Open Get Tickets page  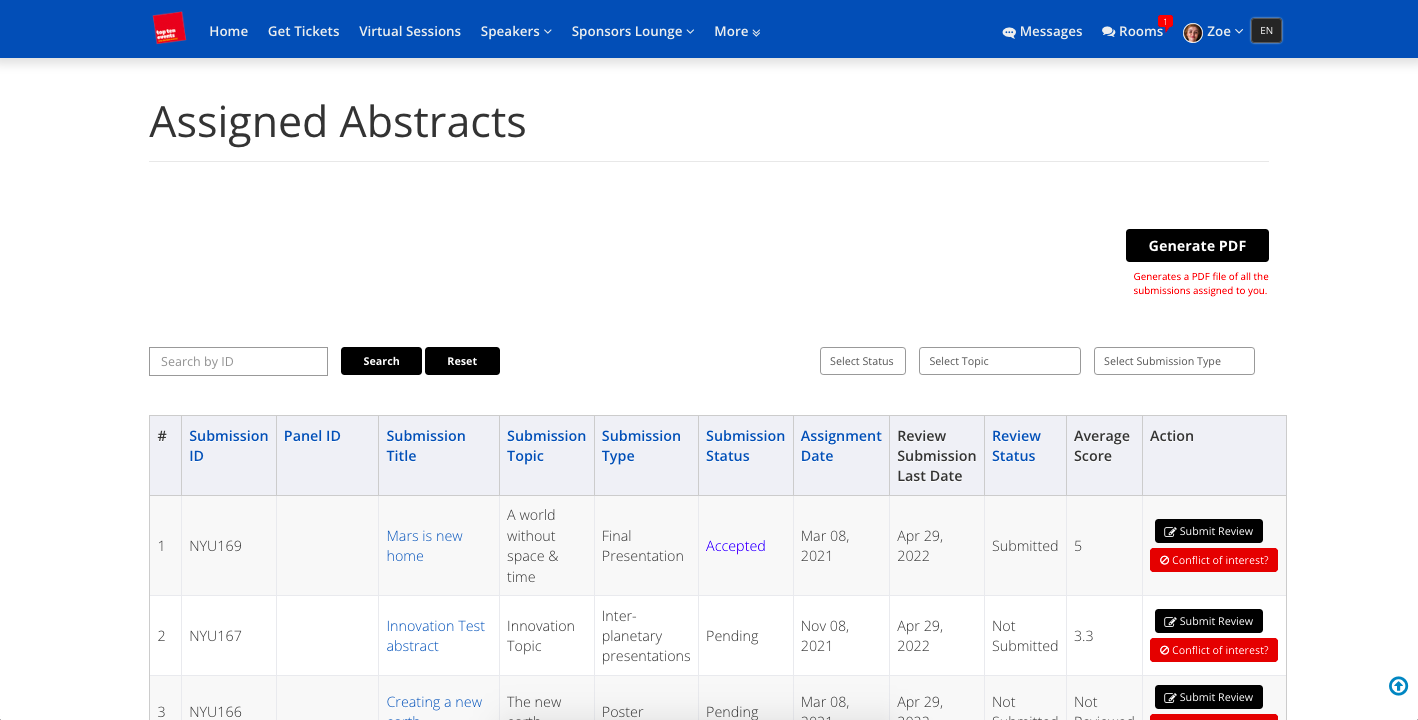[x=303, y=31]
